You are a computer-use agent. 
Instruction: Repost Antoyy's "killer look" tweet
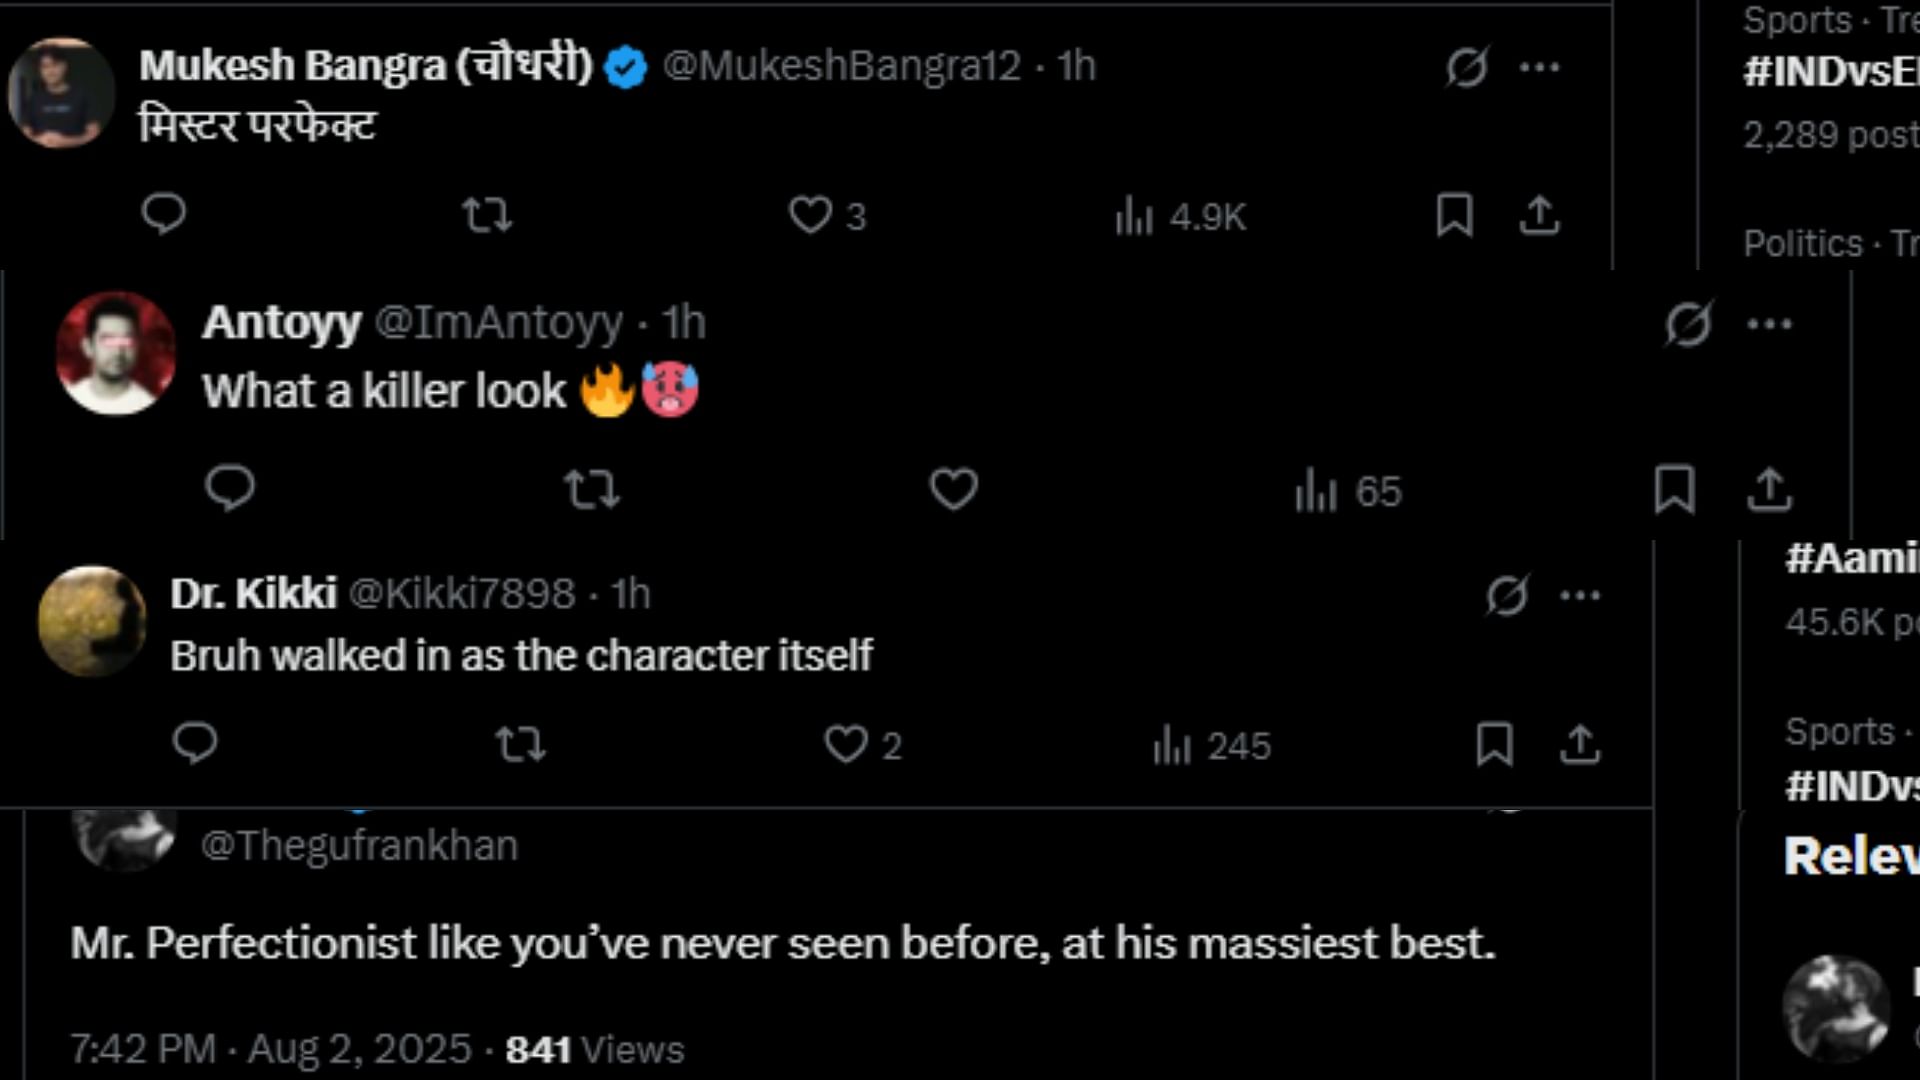tap(592, 490)
